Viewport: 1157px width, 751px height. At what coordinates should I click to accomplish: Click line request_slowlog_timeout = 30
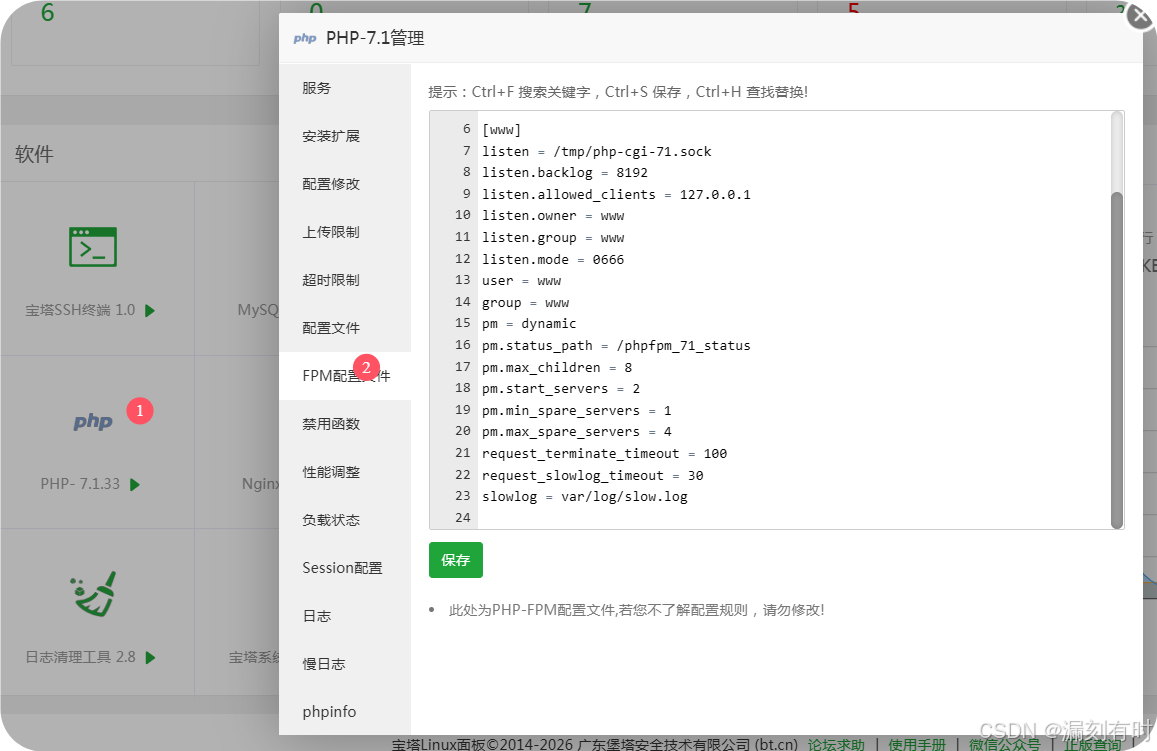point(593,475)
